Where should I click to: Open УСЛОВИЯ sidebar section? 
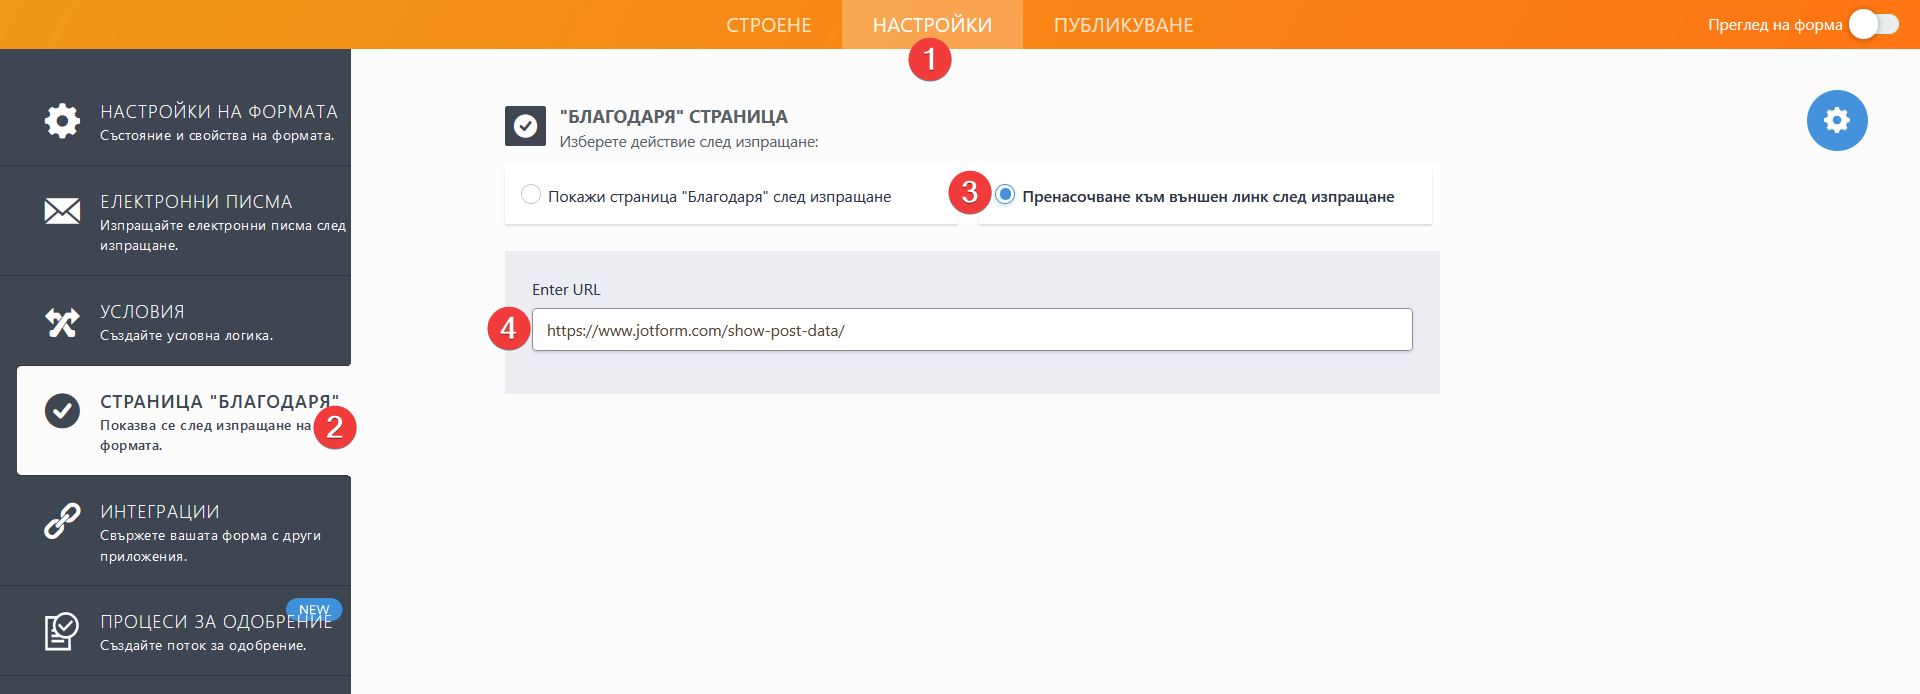click(175, 321)
